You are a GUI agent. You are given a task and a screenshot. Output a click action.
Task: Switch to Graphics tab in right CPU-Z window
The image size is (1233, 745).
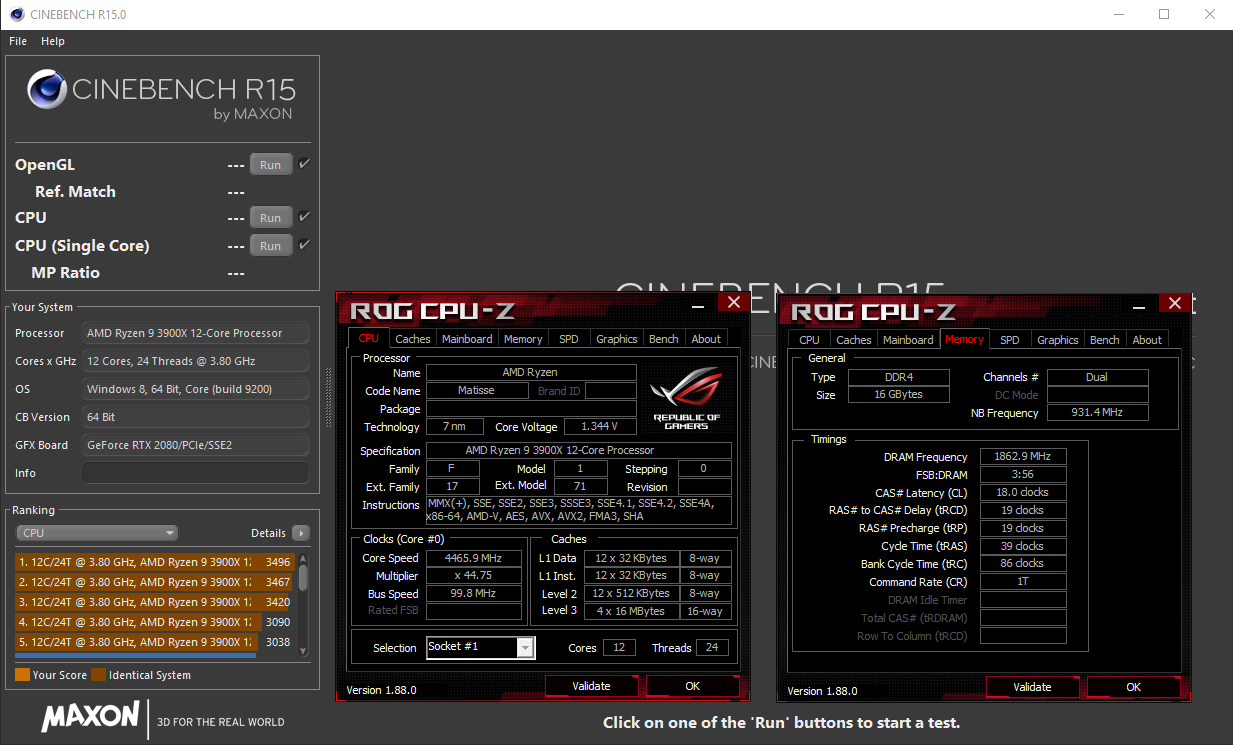coord(1058,339)
